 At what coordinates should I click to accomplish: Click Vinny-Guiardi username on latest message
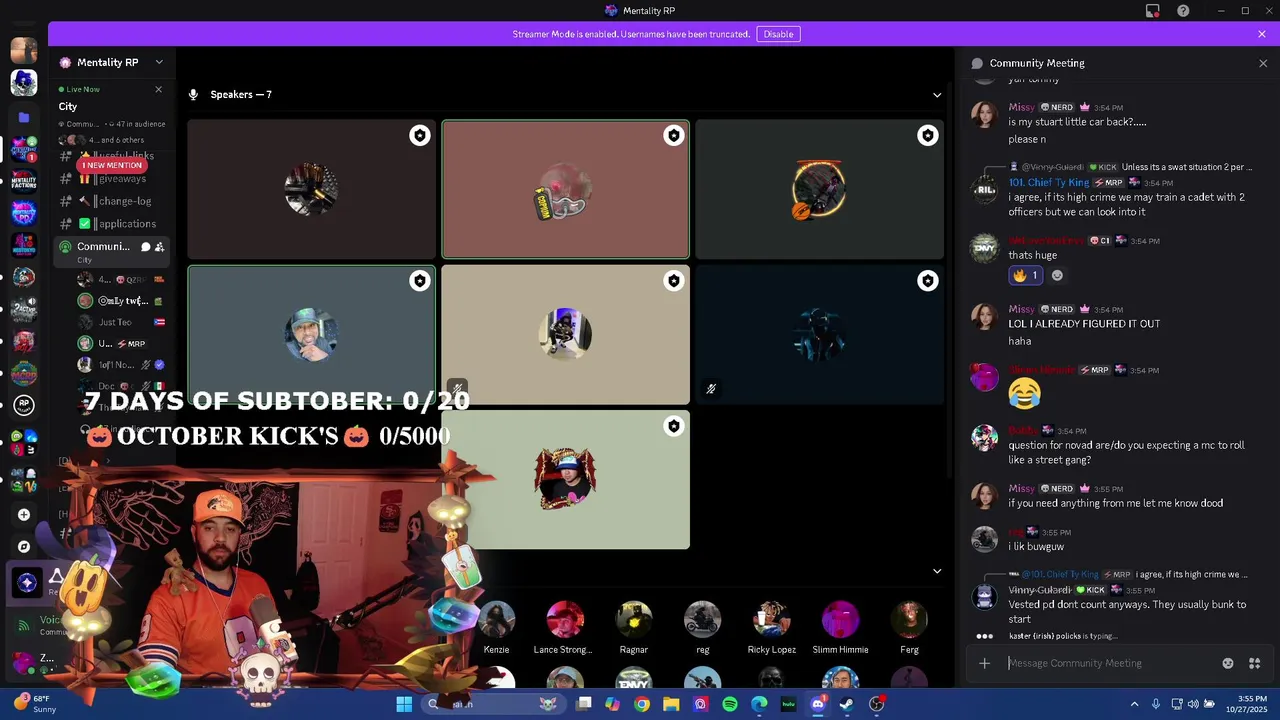click(x=1039, y=590)
